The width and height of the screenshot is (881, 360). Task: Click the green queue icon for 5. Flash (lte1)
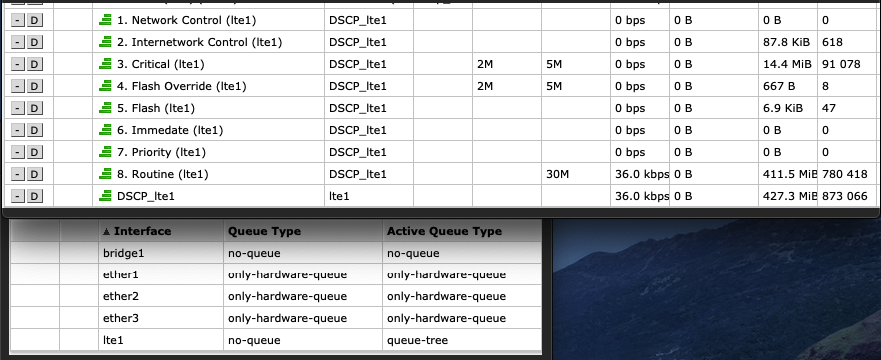105,108
